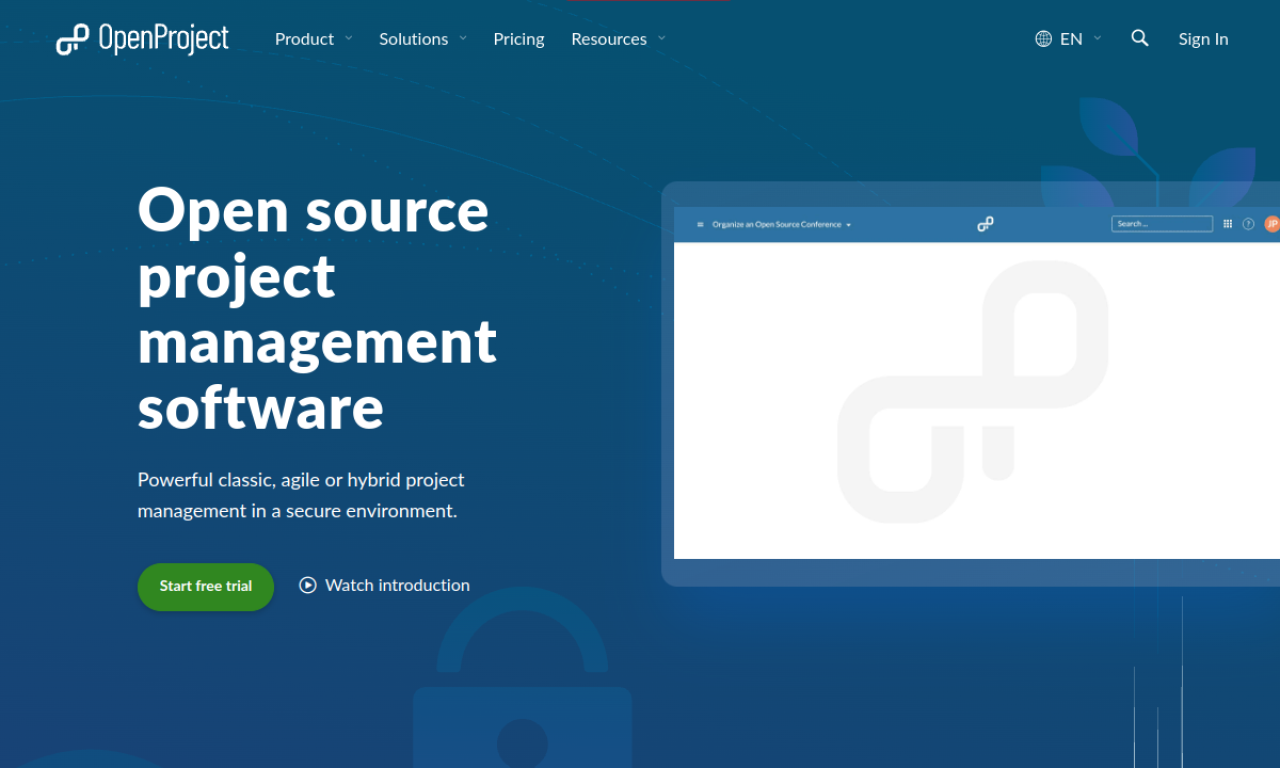The height and width of the screenshot is (768, 1280).
Task: Click the modules grid icon in the preview toolbar
Action: click(1227, 223)
